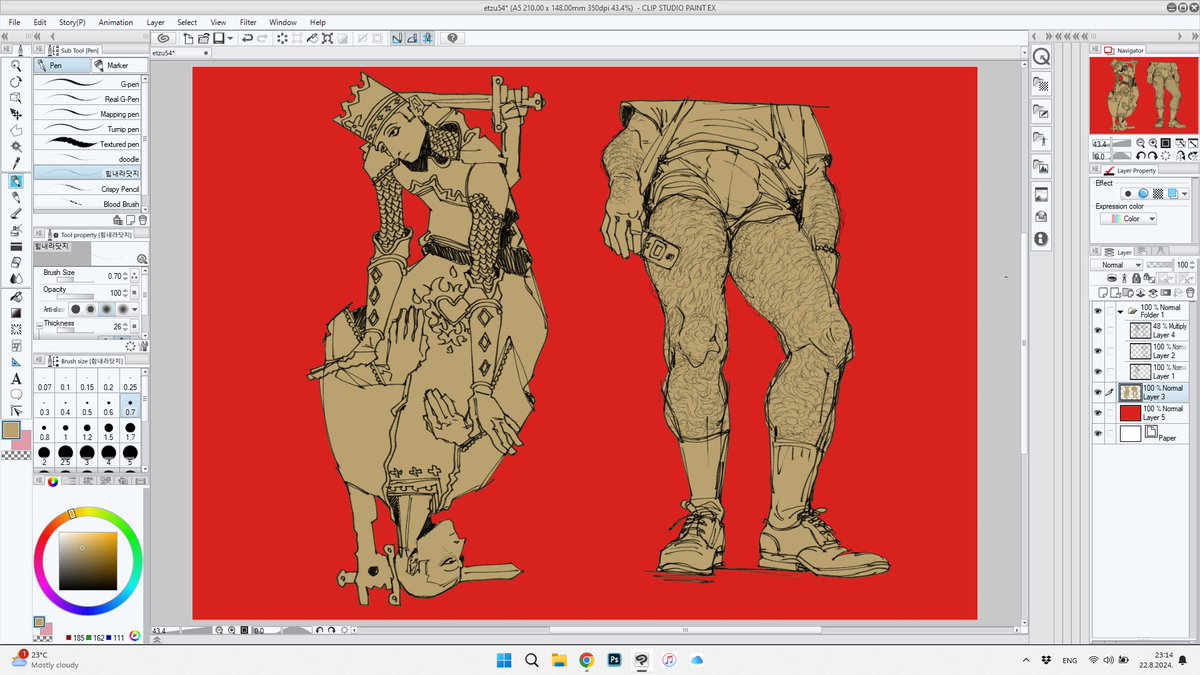
Task: Hide the Paper layer
Action: (x=1098, y=434)
